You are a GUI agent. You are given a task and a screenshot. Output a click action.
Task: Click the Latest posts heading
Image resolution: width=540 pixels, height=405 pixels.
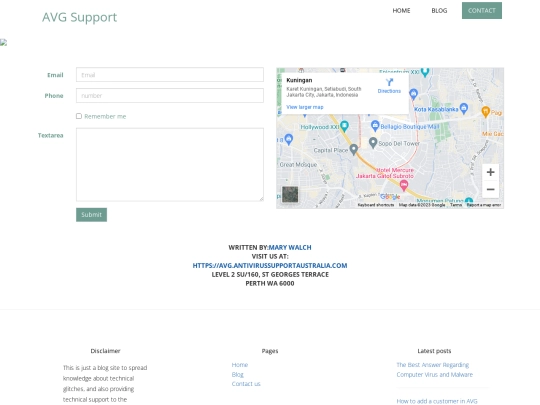pyautogui.click(x=434, y=351)
